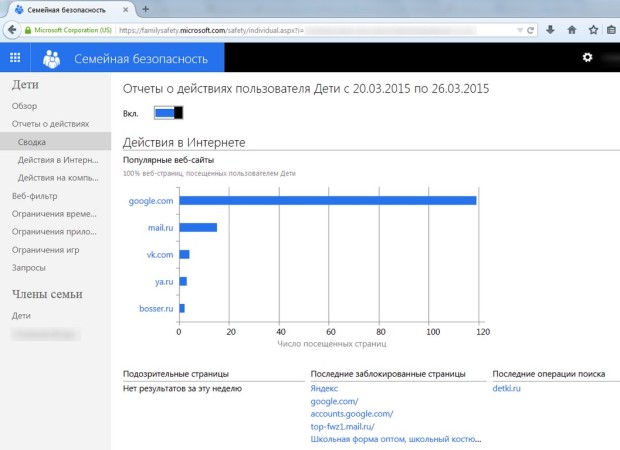
Task: Click the Число посещенных страниц axis label
Action: pos(332,344)
